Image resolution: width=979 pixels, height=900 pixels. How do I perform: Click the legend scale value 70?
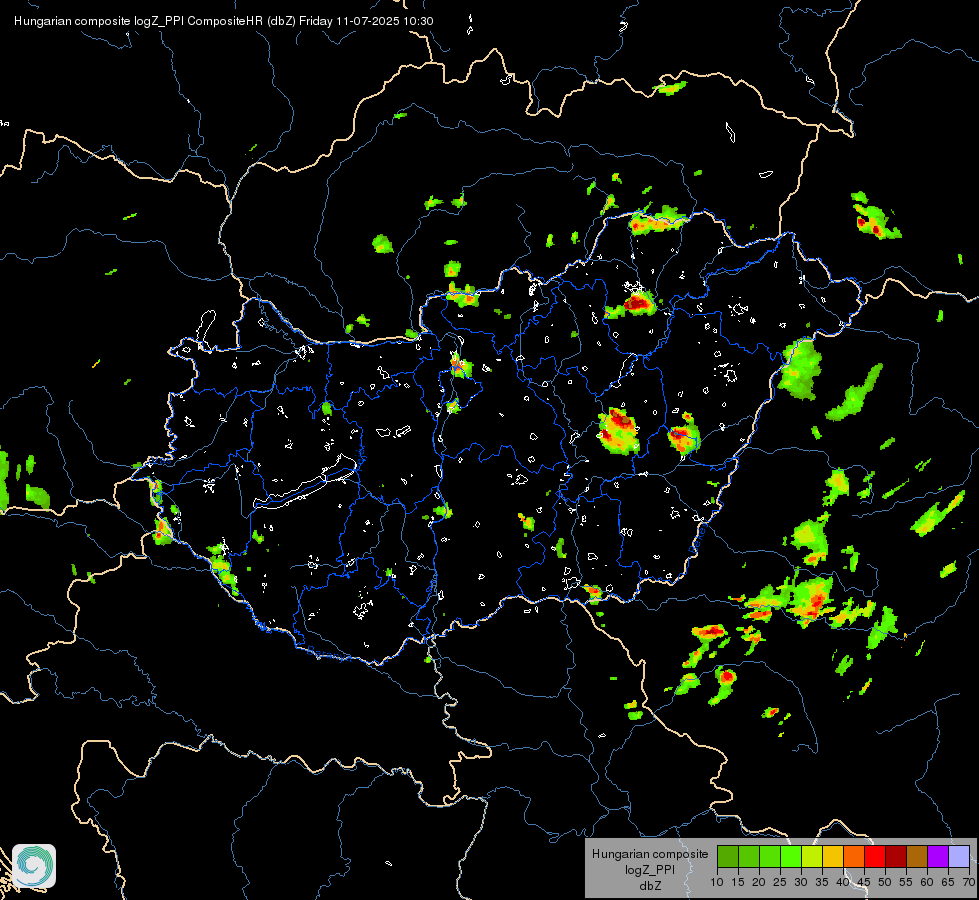pos(969,883)
